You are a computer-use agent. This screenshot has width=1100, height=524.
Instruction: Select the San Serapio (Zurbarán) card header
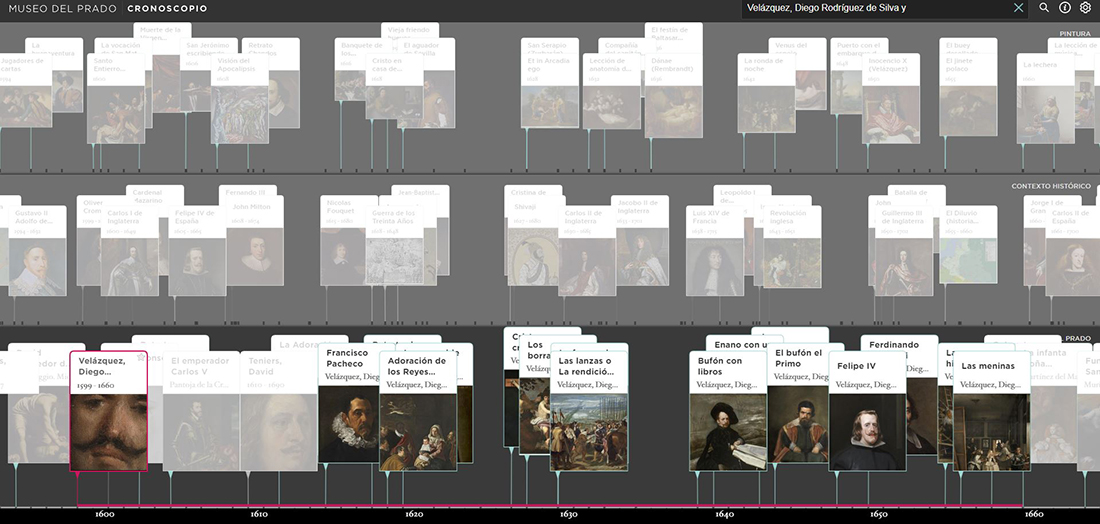(550, 45)
